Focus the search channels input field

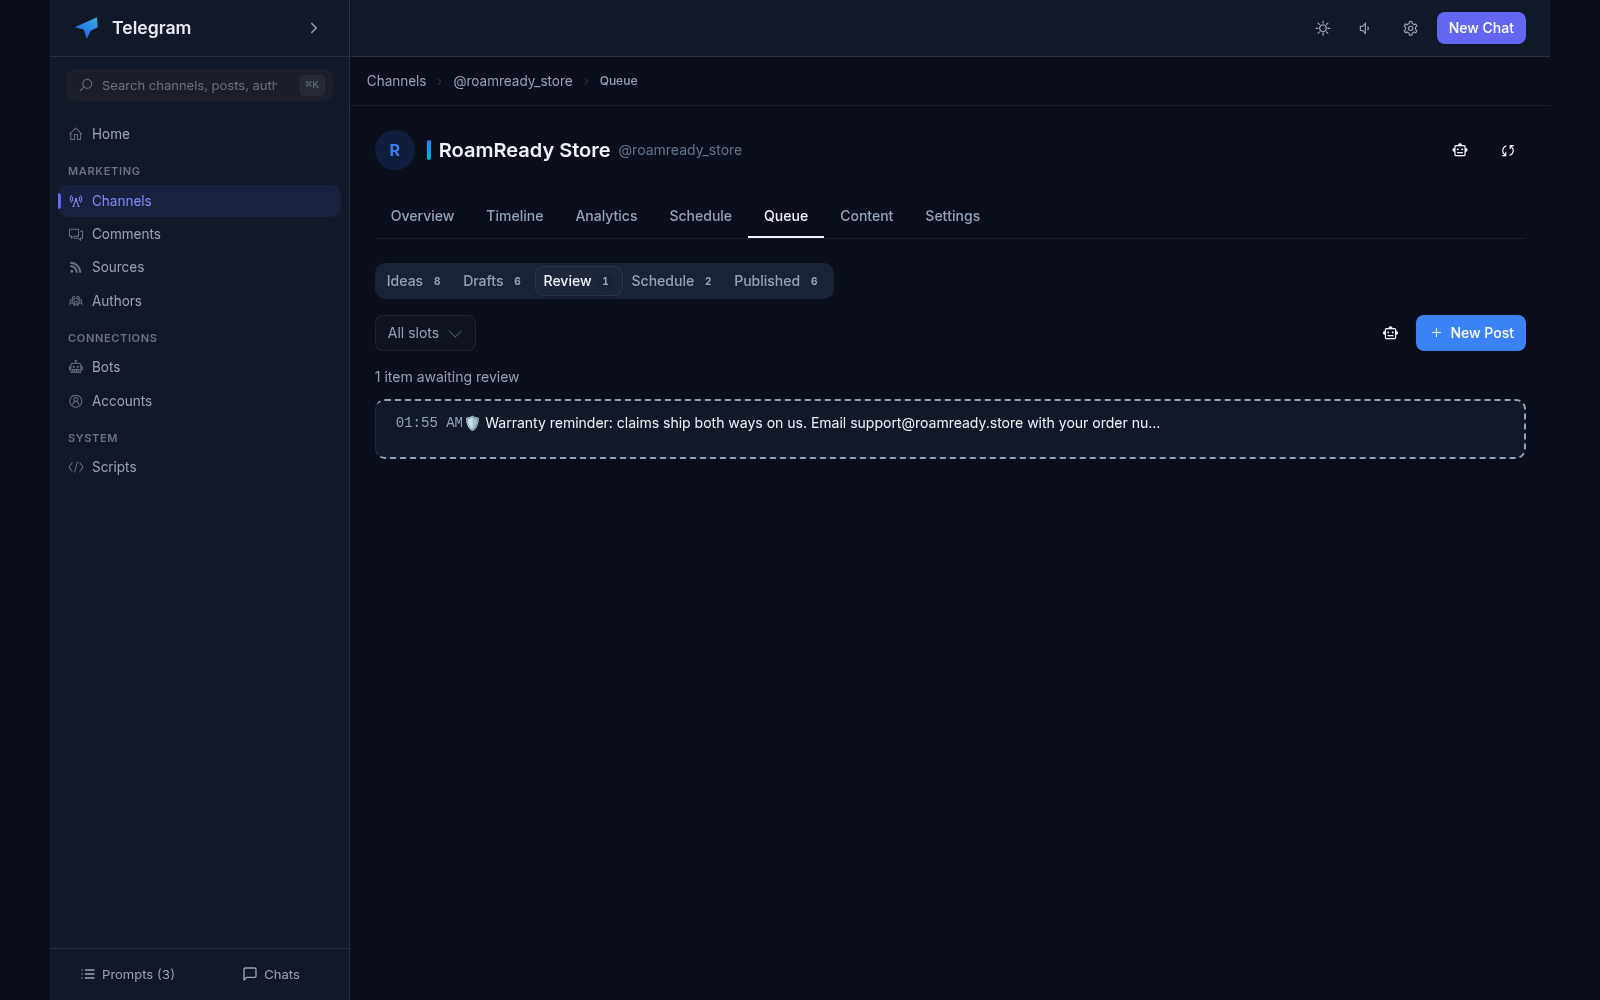[199, 85]
